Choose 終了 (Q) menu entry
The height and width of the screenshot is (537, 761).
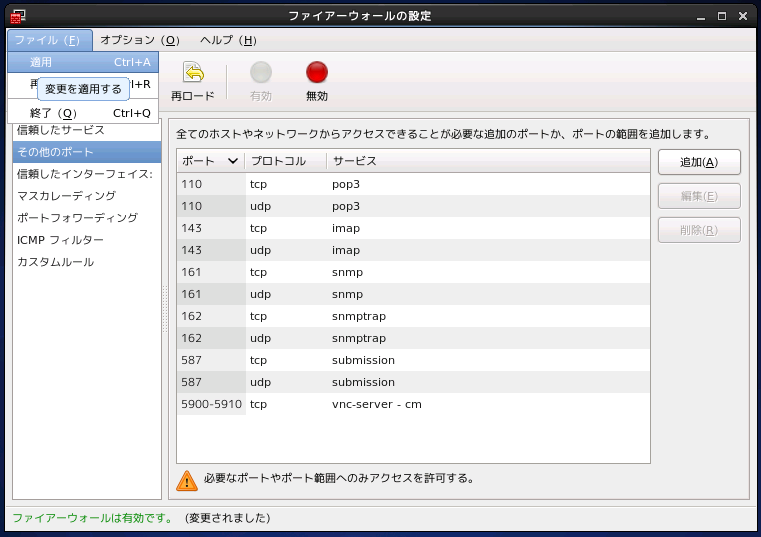click(83, 113)
